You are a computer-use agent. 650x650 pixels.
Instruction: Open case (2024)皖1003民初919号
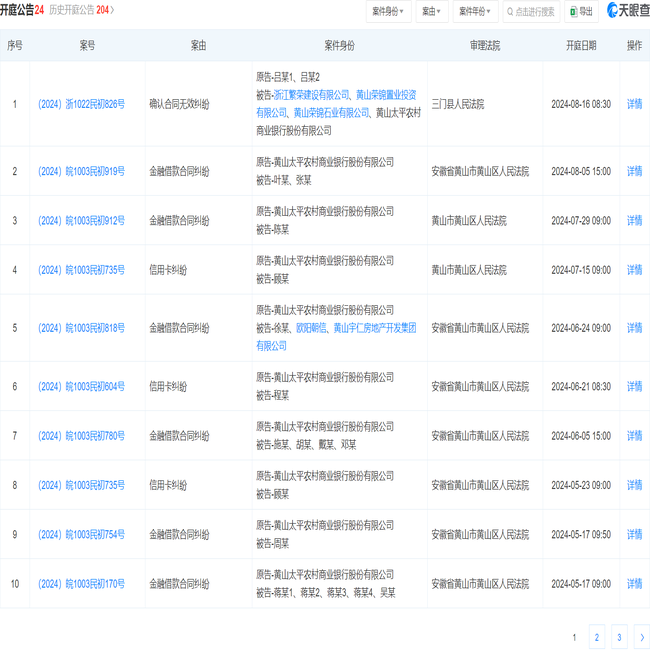[x=81, y=171]
